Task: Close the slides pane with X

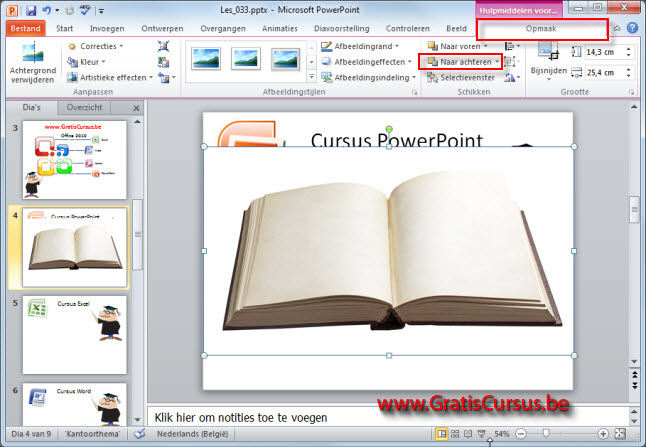Action: [136, 108]
